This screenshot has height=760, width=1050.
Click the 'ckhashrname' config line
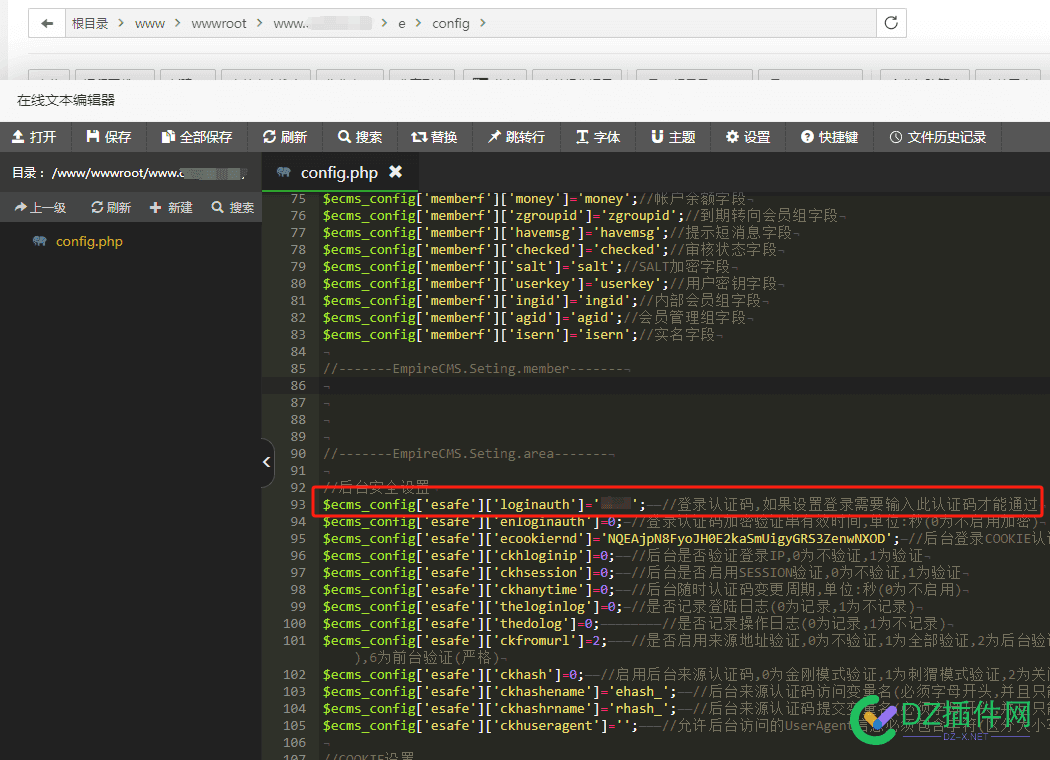pyautogui.click(x=686, y=708)
